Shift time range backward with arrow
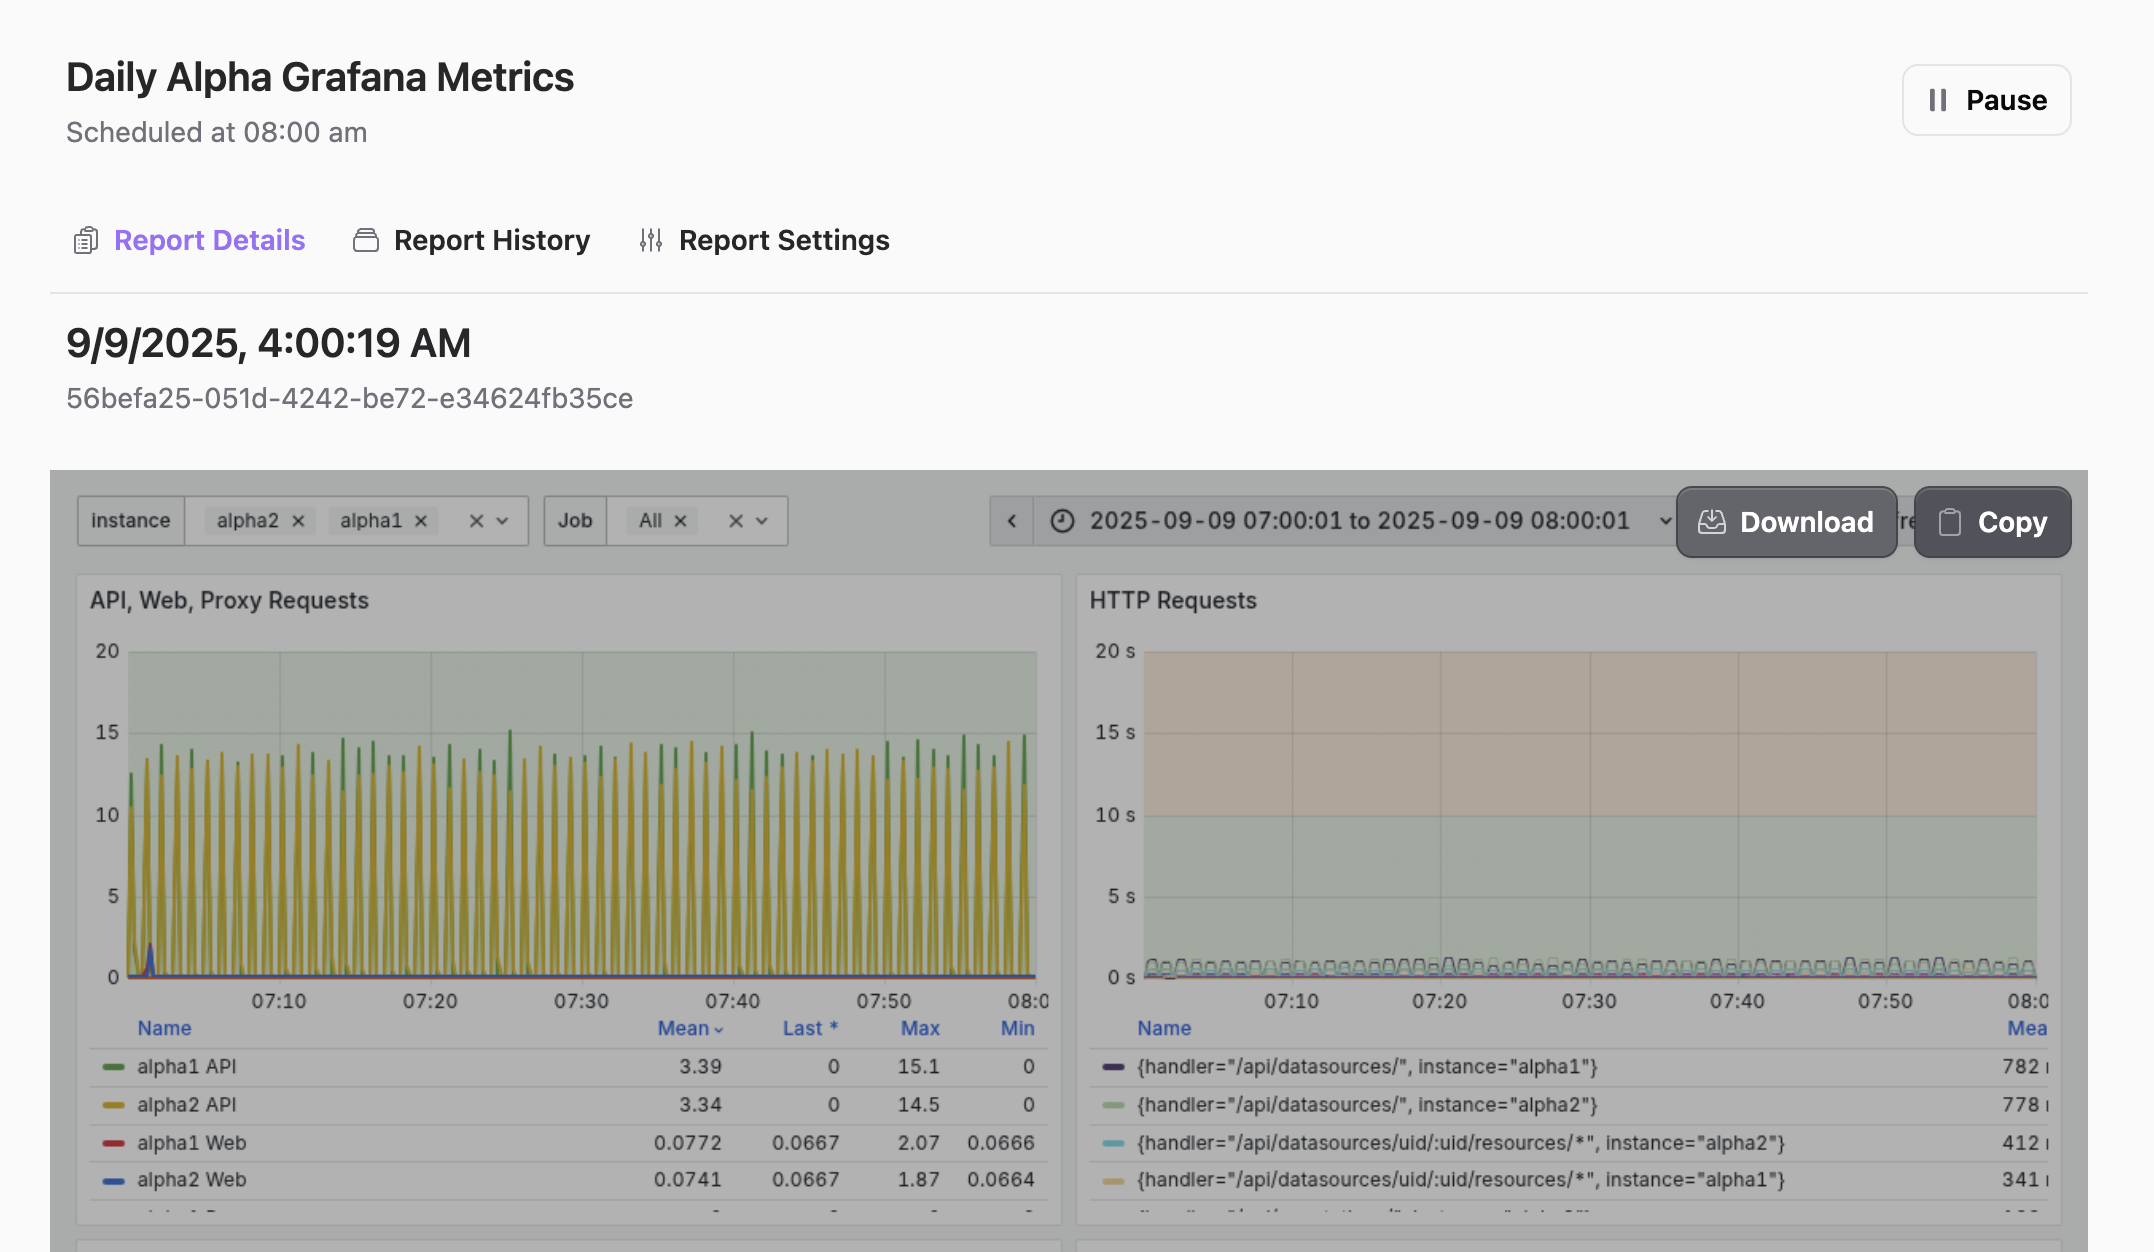The height and width of the screenshot is (1252, 2154). coord(1012,521)
